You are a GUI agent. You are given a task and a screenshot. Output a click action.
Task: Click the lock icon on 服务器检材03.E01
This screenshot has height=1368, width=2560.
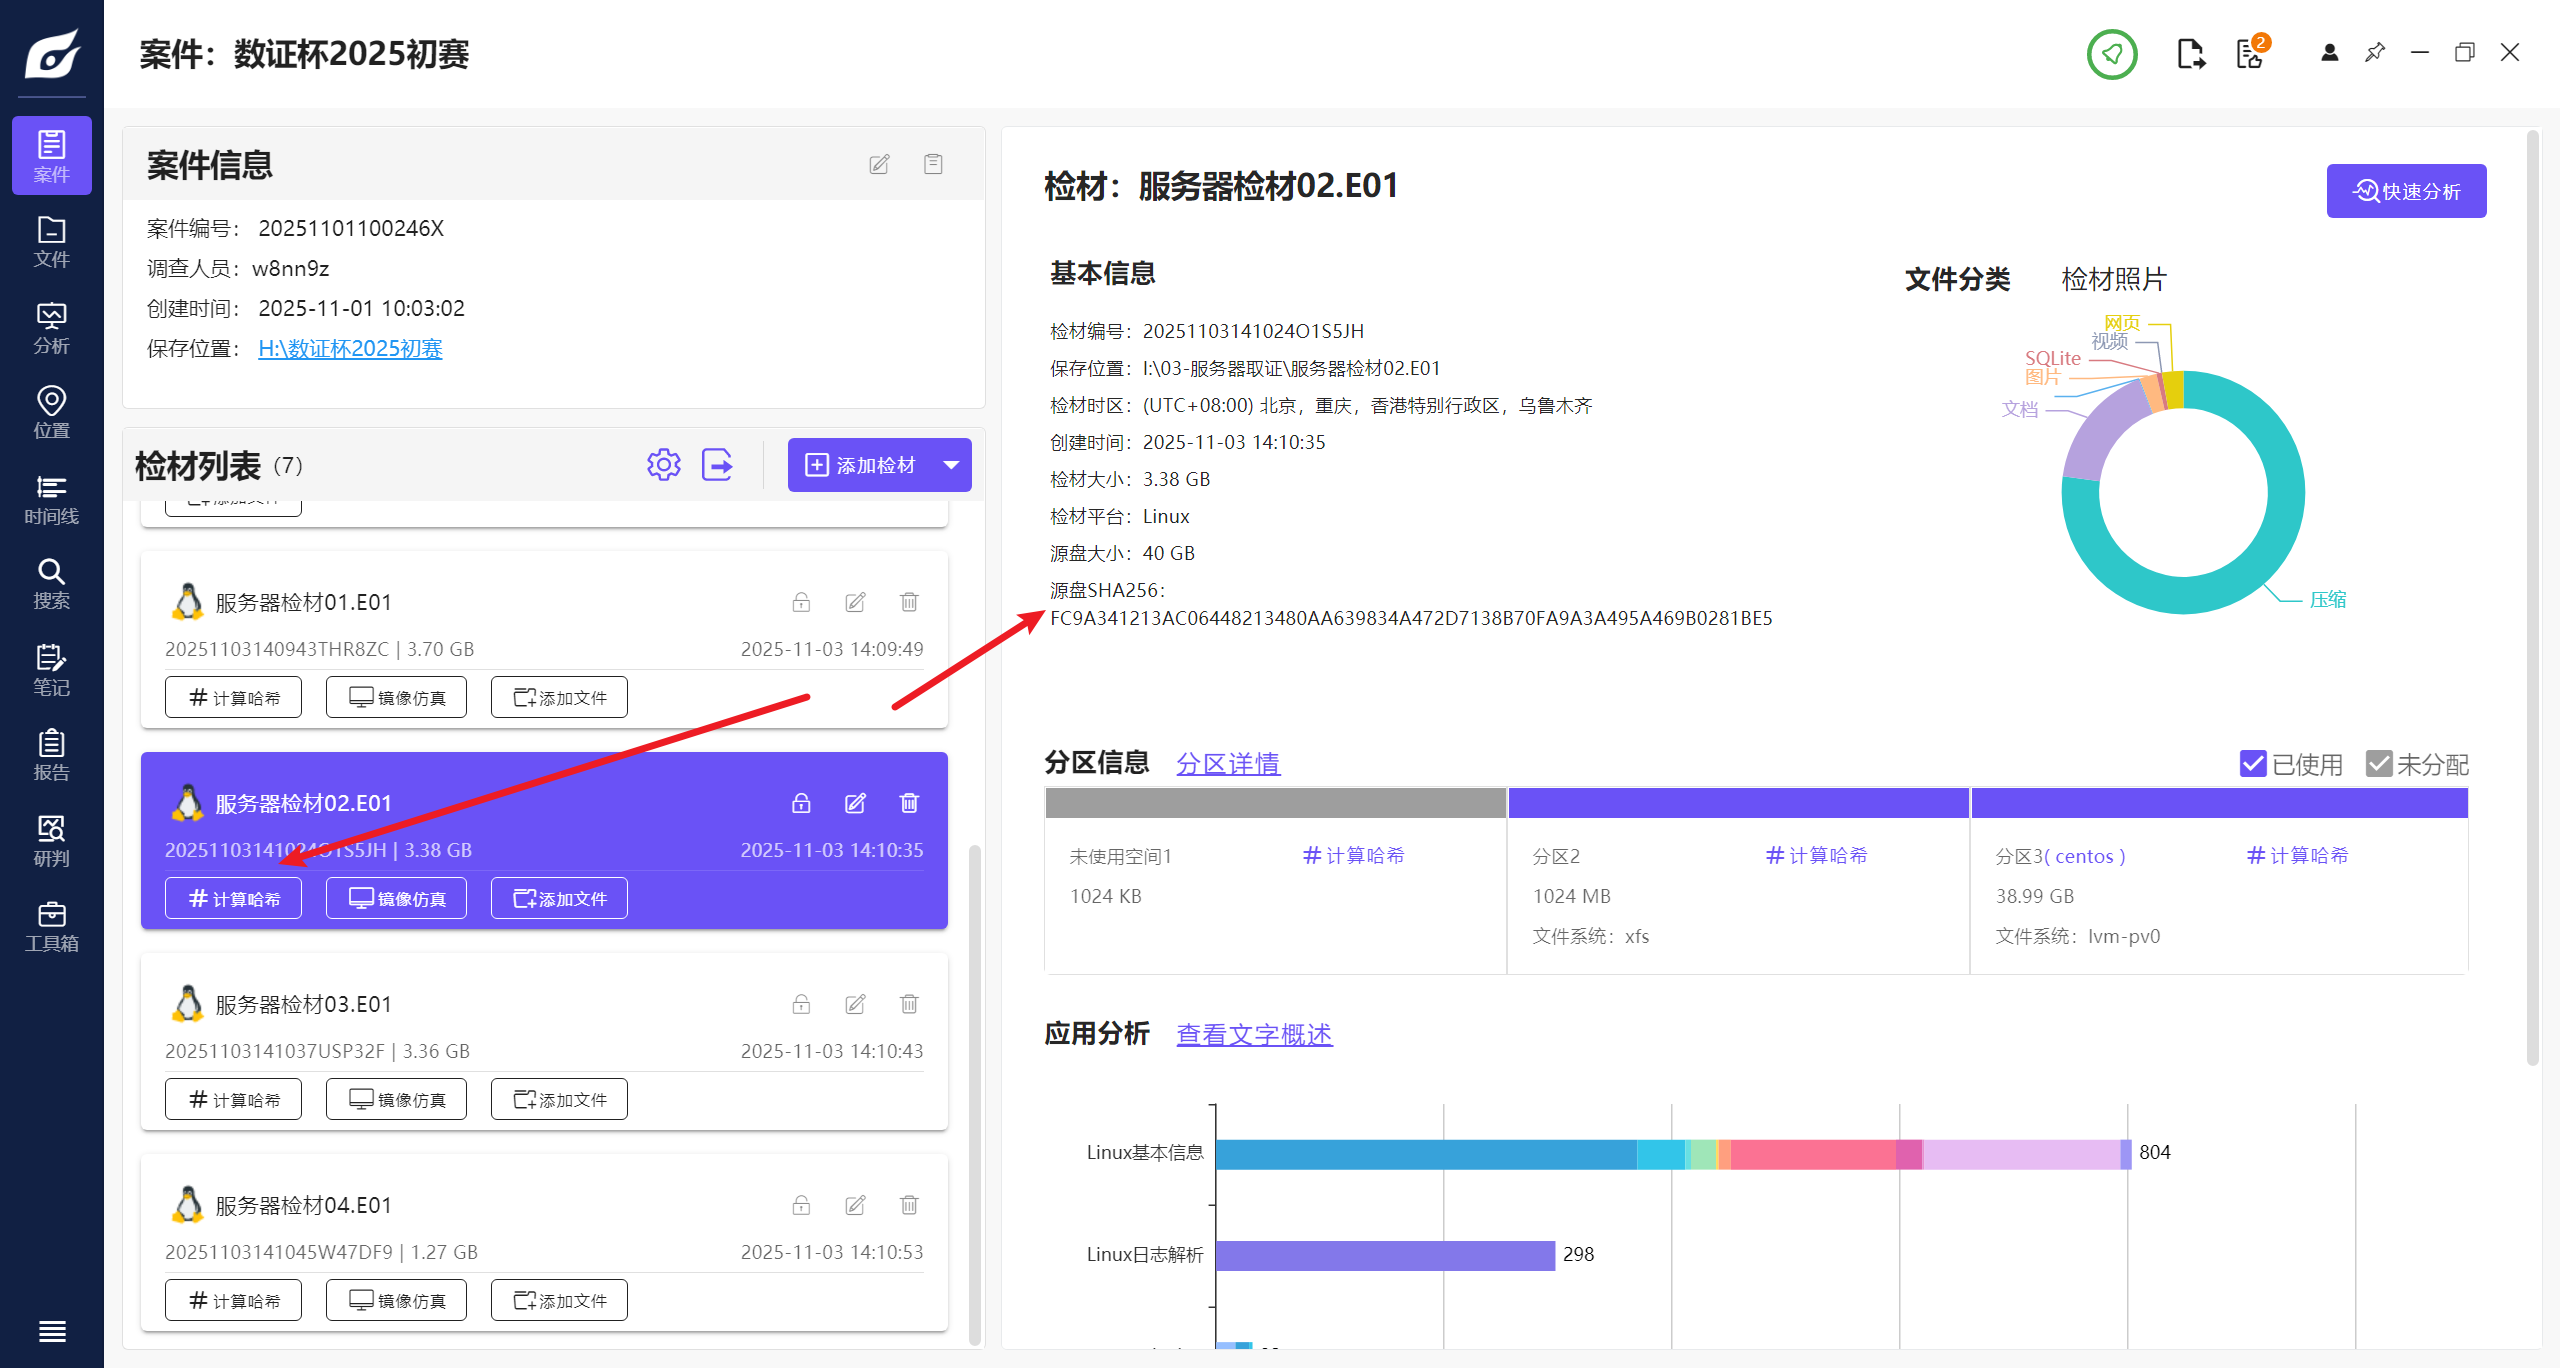click(801, 1004)
